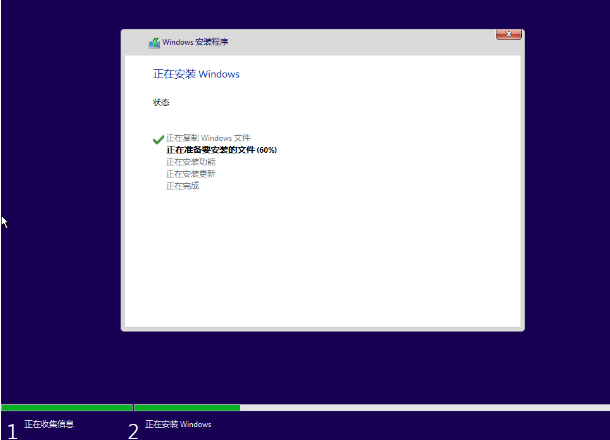This screenshot has height=440, width=610.
Task: Click the stage 2 installation progress bar
Action: click(x=372, y=408)
